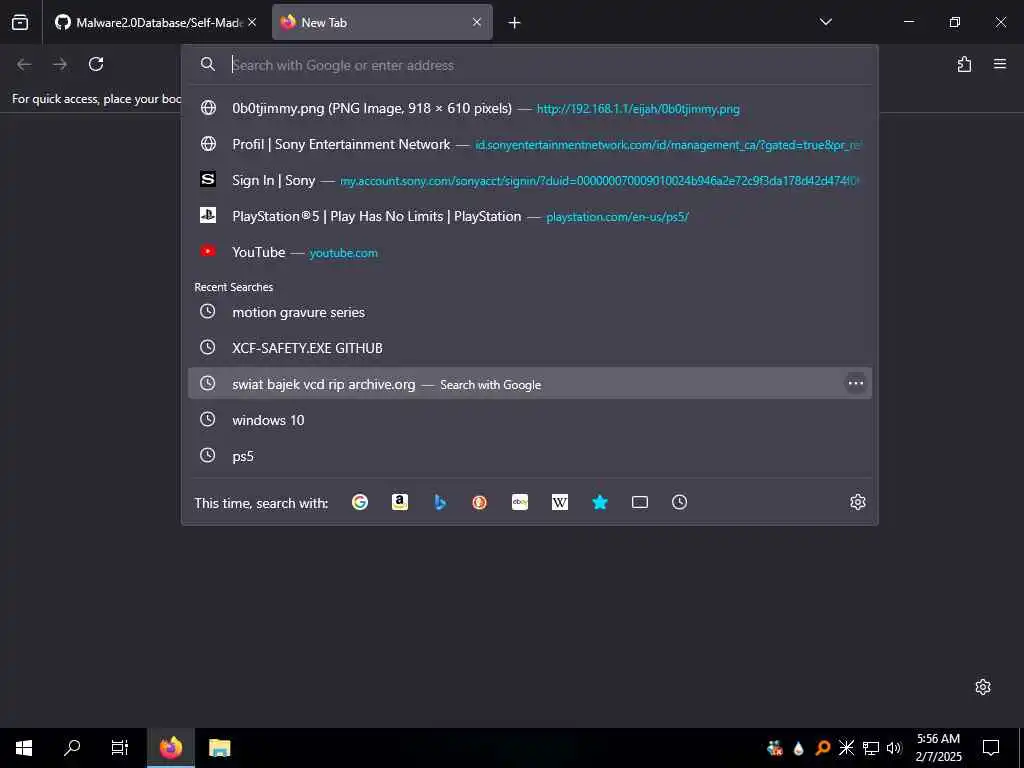Search this time with Bing

[440, 502]
